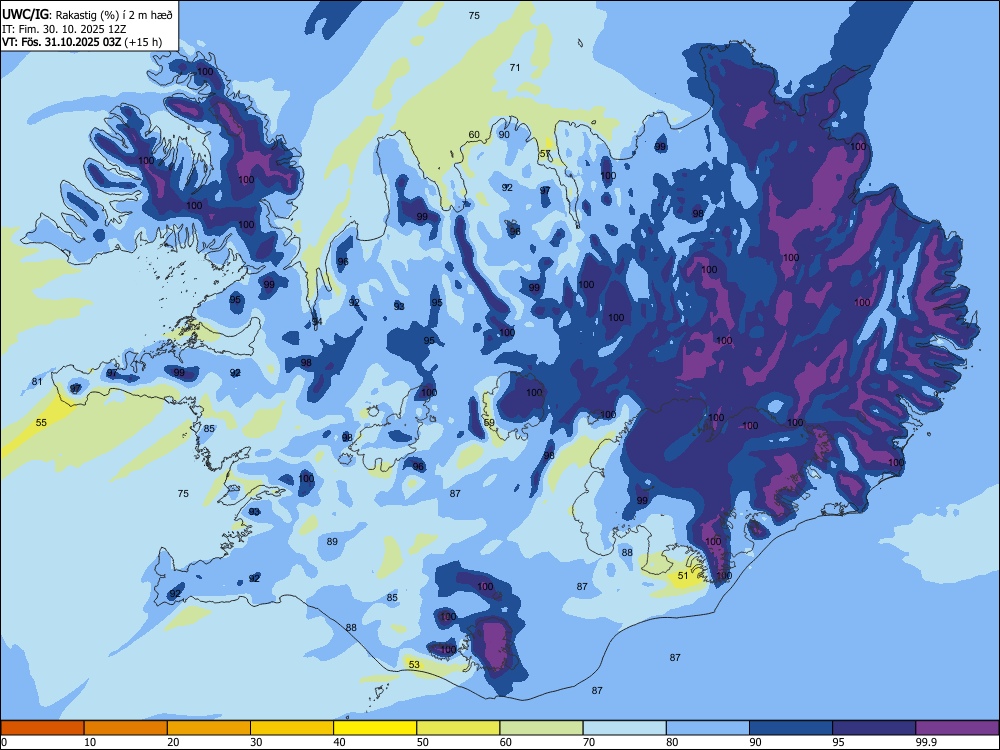Select the dark blue 90–95 legend swatch
Screen dimensions: 1000x750
coord(791,728)
